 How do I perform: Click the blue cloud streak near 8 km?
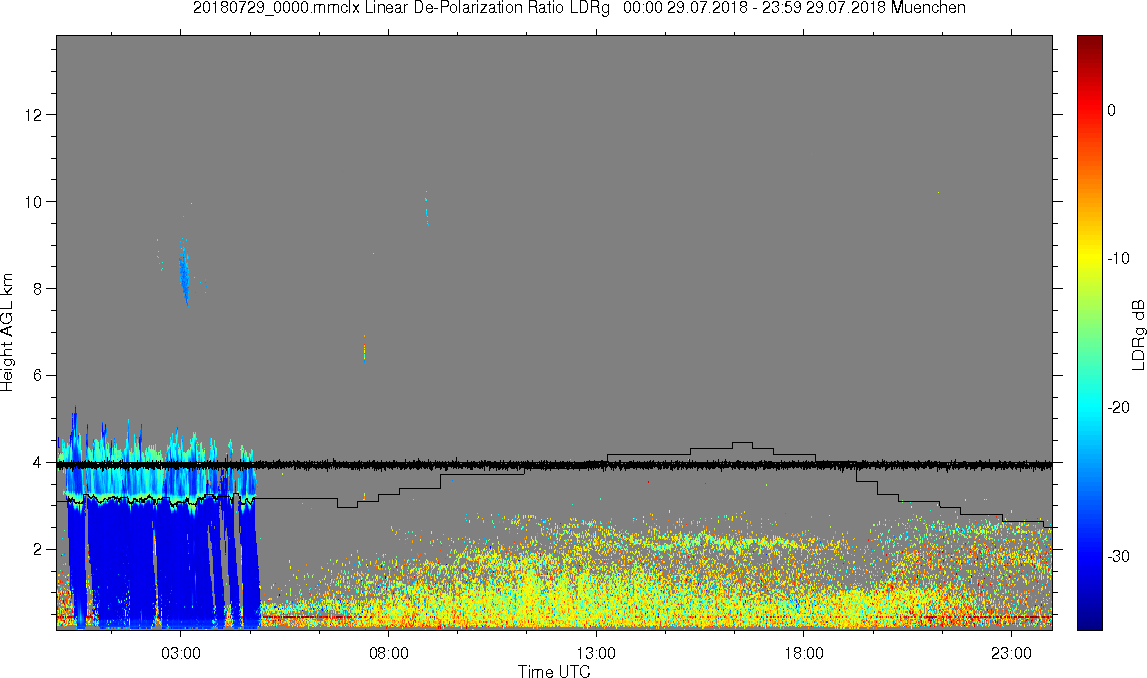184,274
